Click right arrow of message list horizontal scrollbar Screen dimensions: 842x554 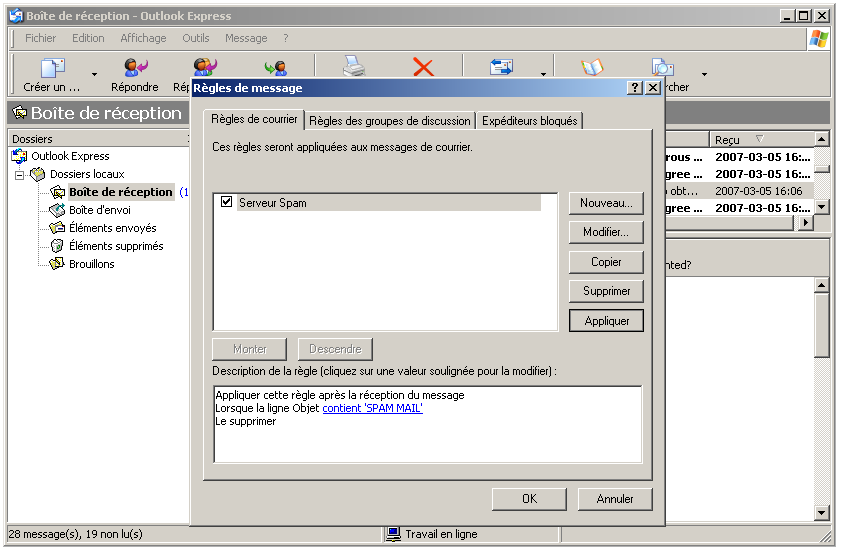[x=805, y=222]
